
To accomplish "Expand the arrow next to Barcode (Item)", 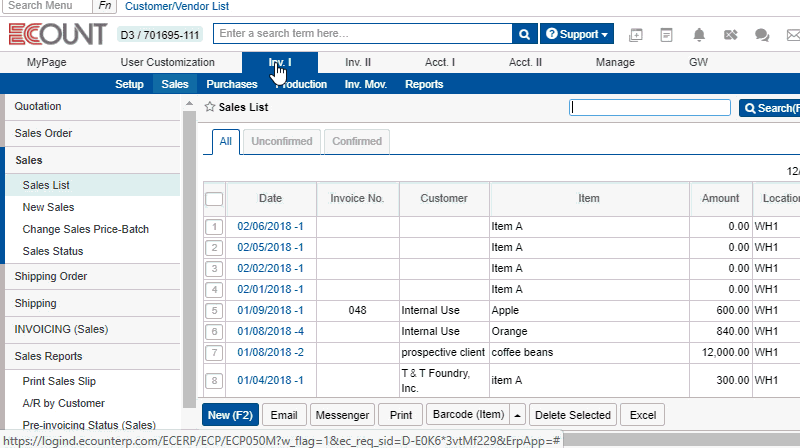I will [x=517, y=415].
